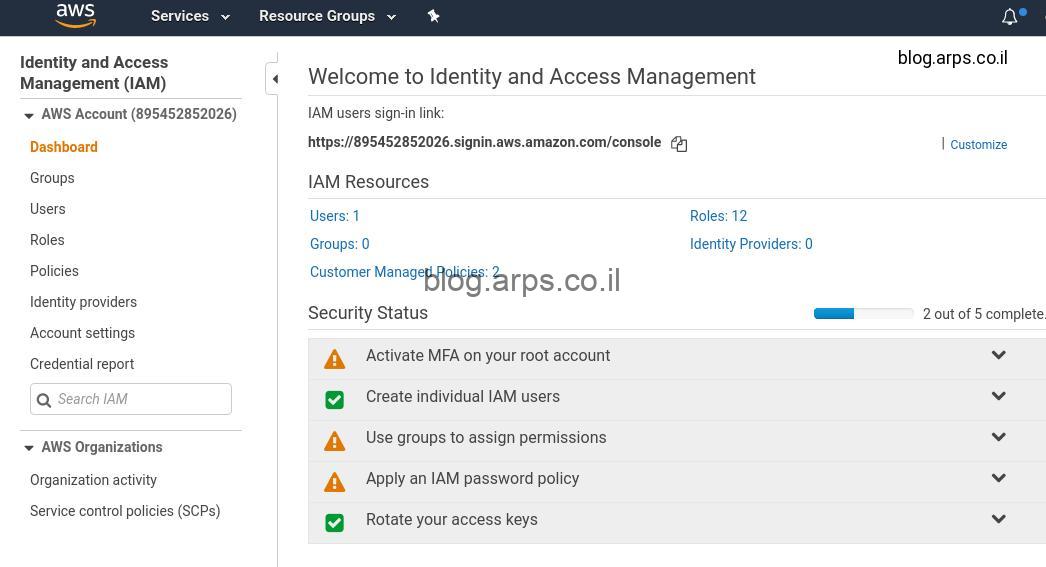1046x567 pixels.
Task: Click the Create individual IAM users text
Action: point(462,396)
